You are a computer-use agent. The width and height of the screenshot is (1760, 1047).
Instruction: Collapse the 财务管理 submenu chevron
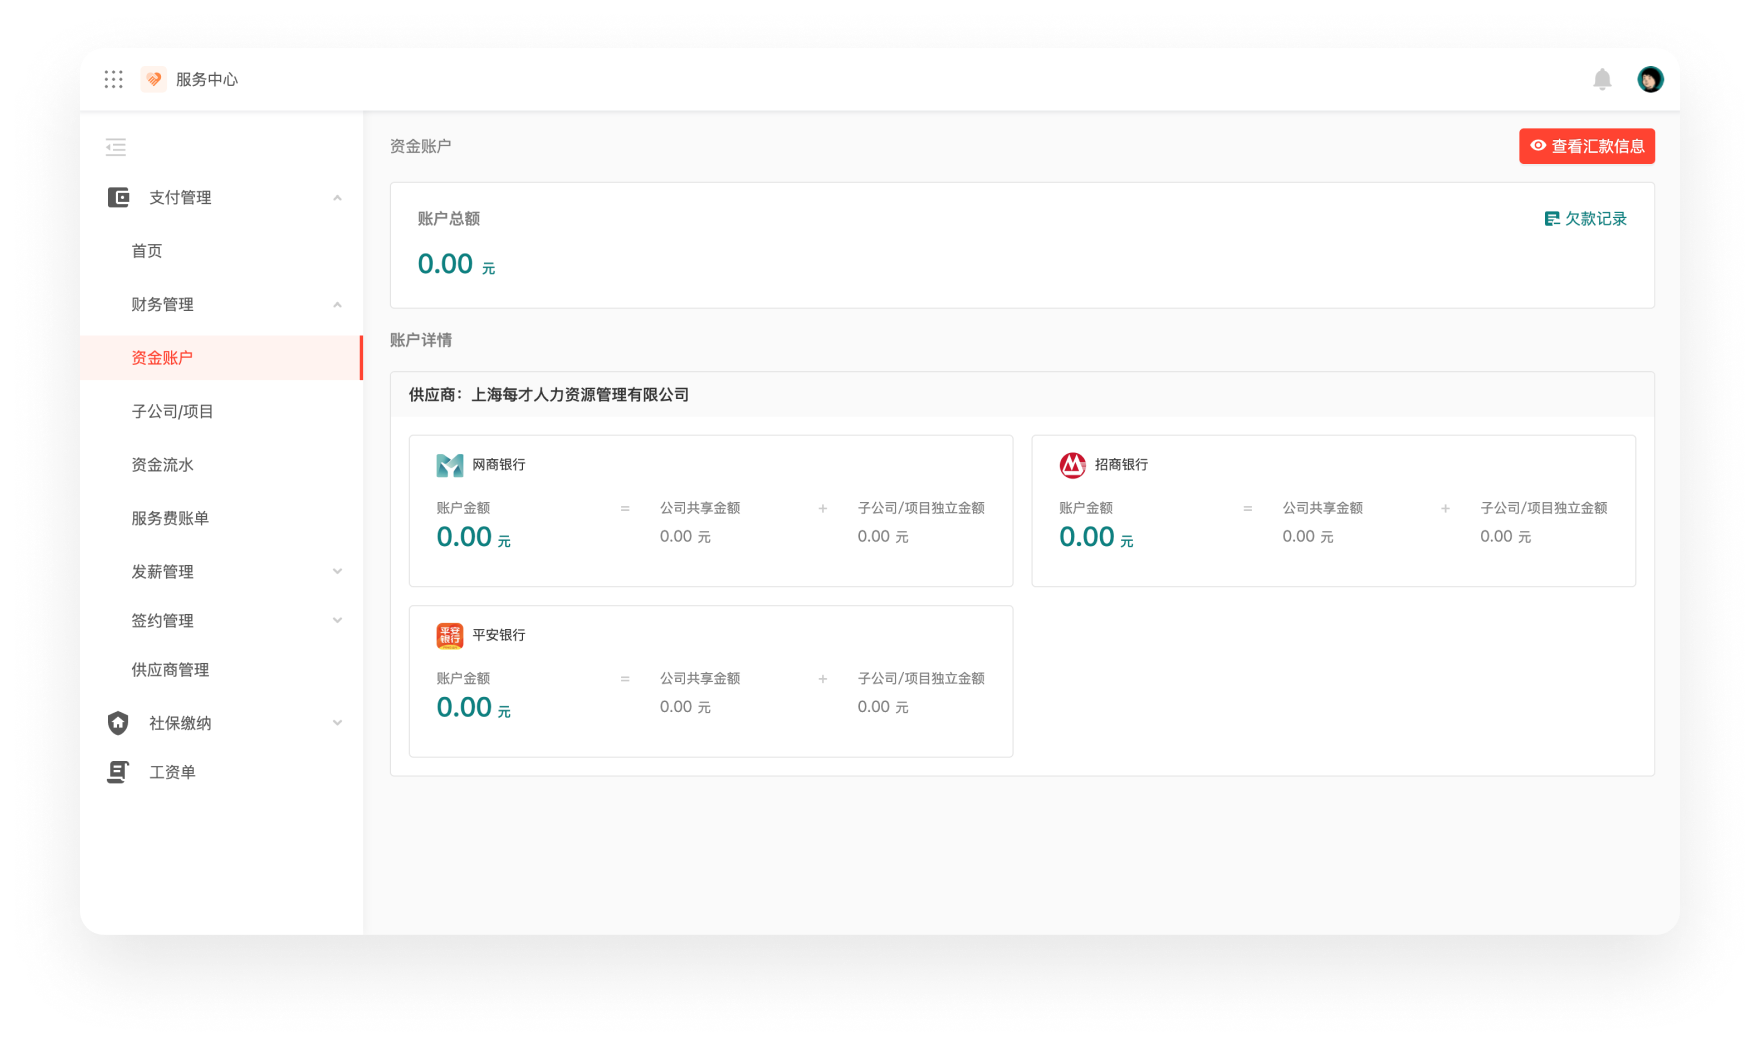tap(337, 305)
